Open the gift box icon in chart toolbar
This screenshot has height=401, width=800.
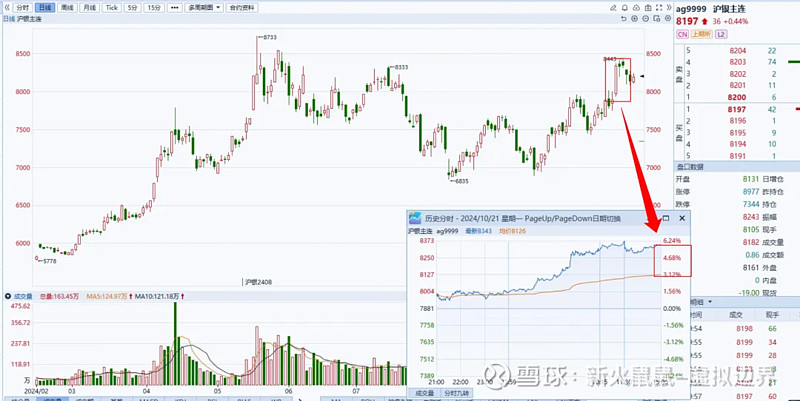pos(647,8)
